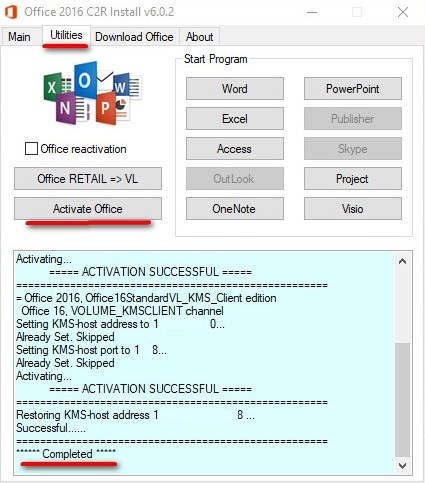The width and height of the screenshot is (425, 483).
Task: Open the Download Office tab
Action: point(134,37)
